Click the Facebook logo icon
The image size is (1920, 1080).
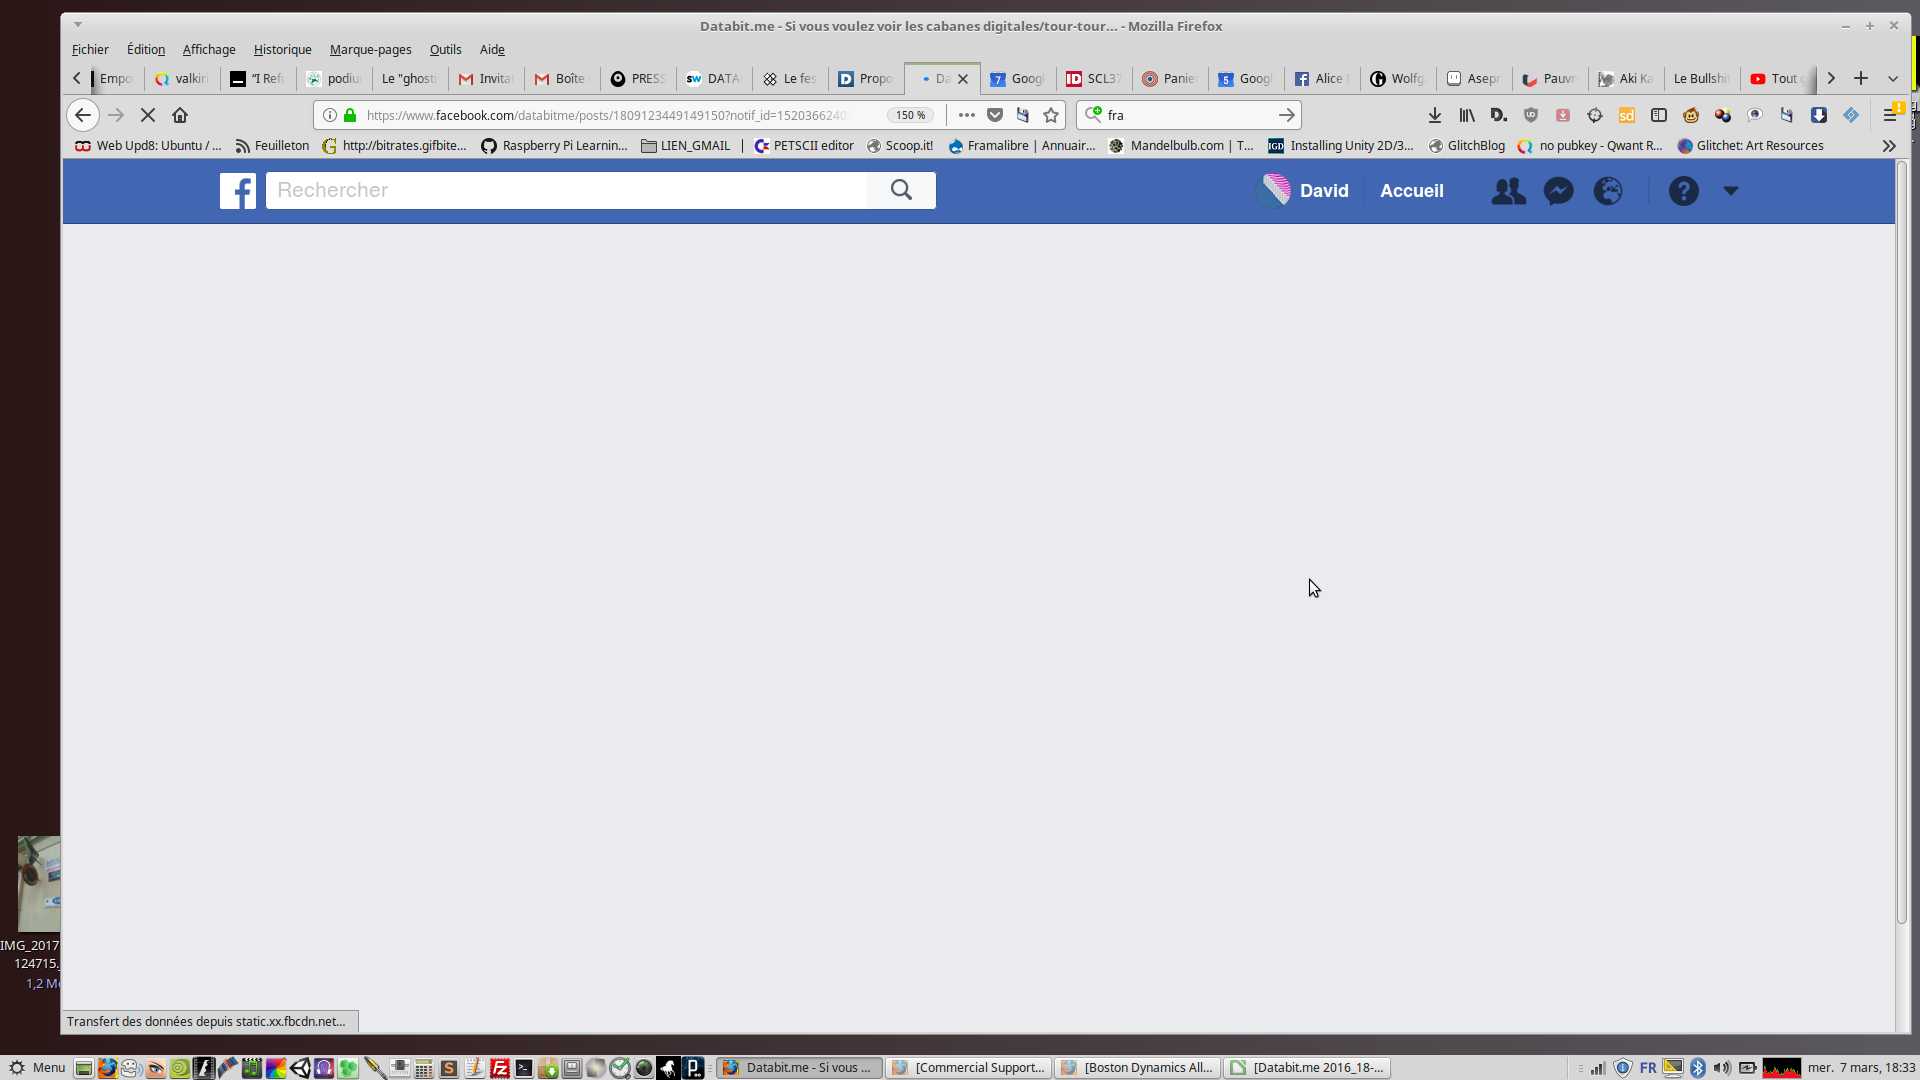[x=238, y=190]
